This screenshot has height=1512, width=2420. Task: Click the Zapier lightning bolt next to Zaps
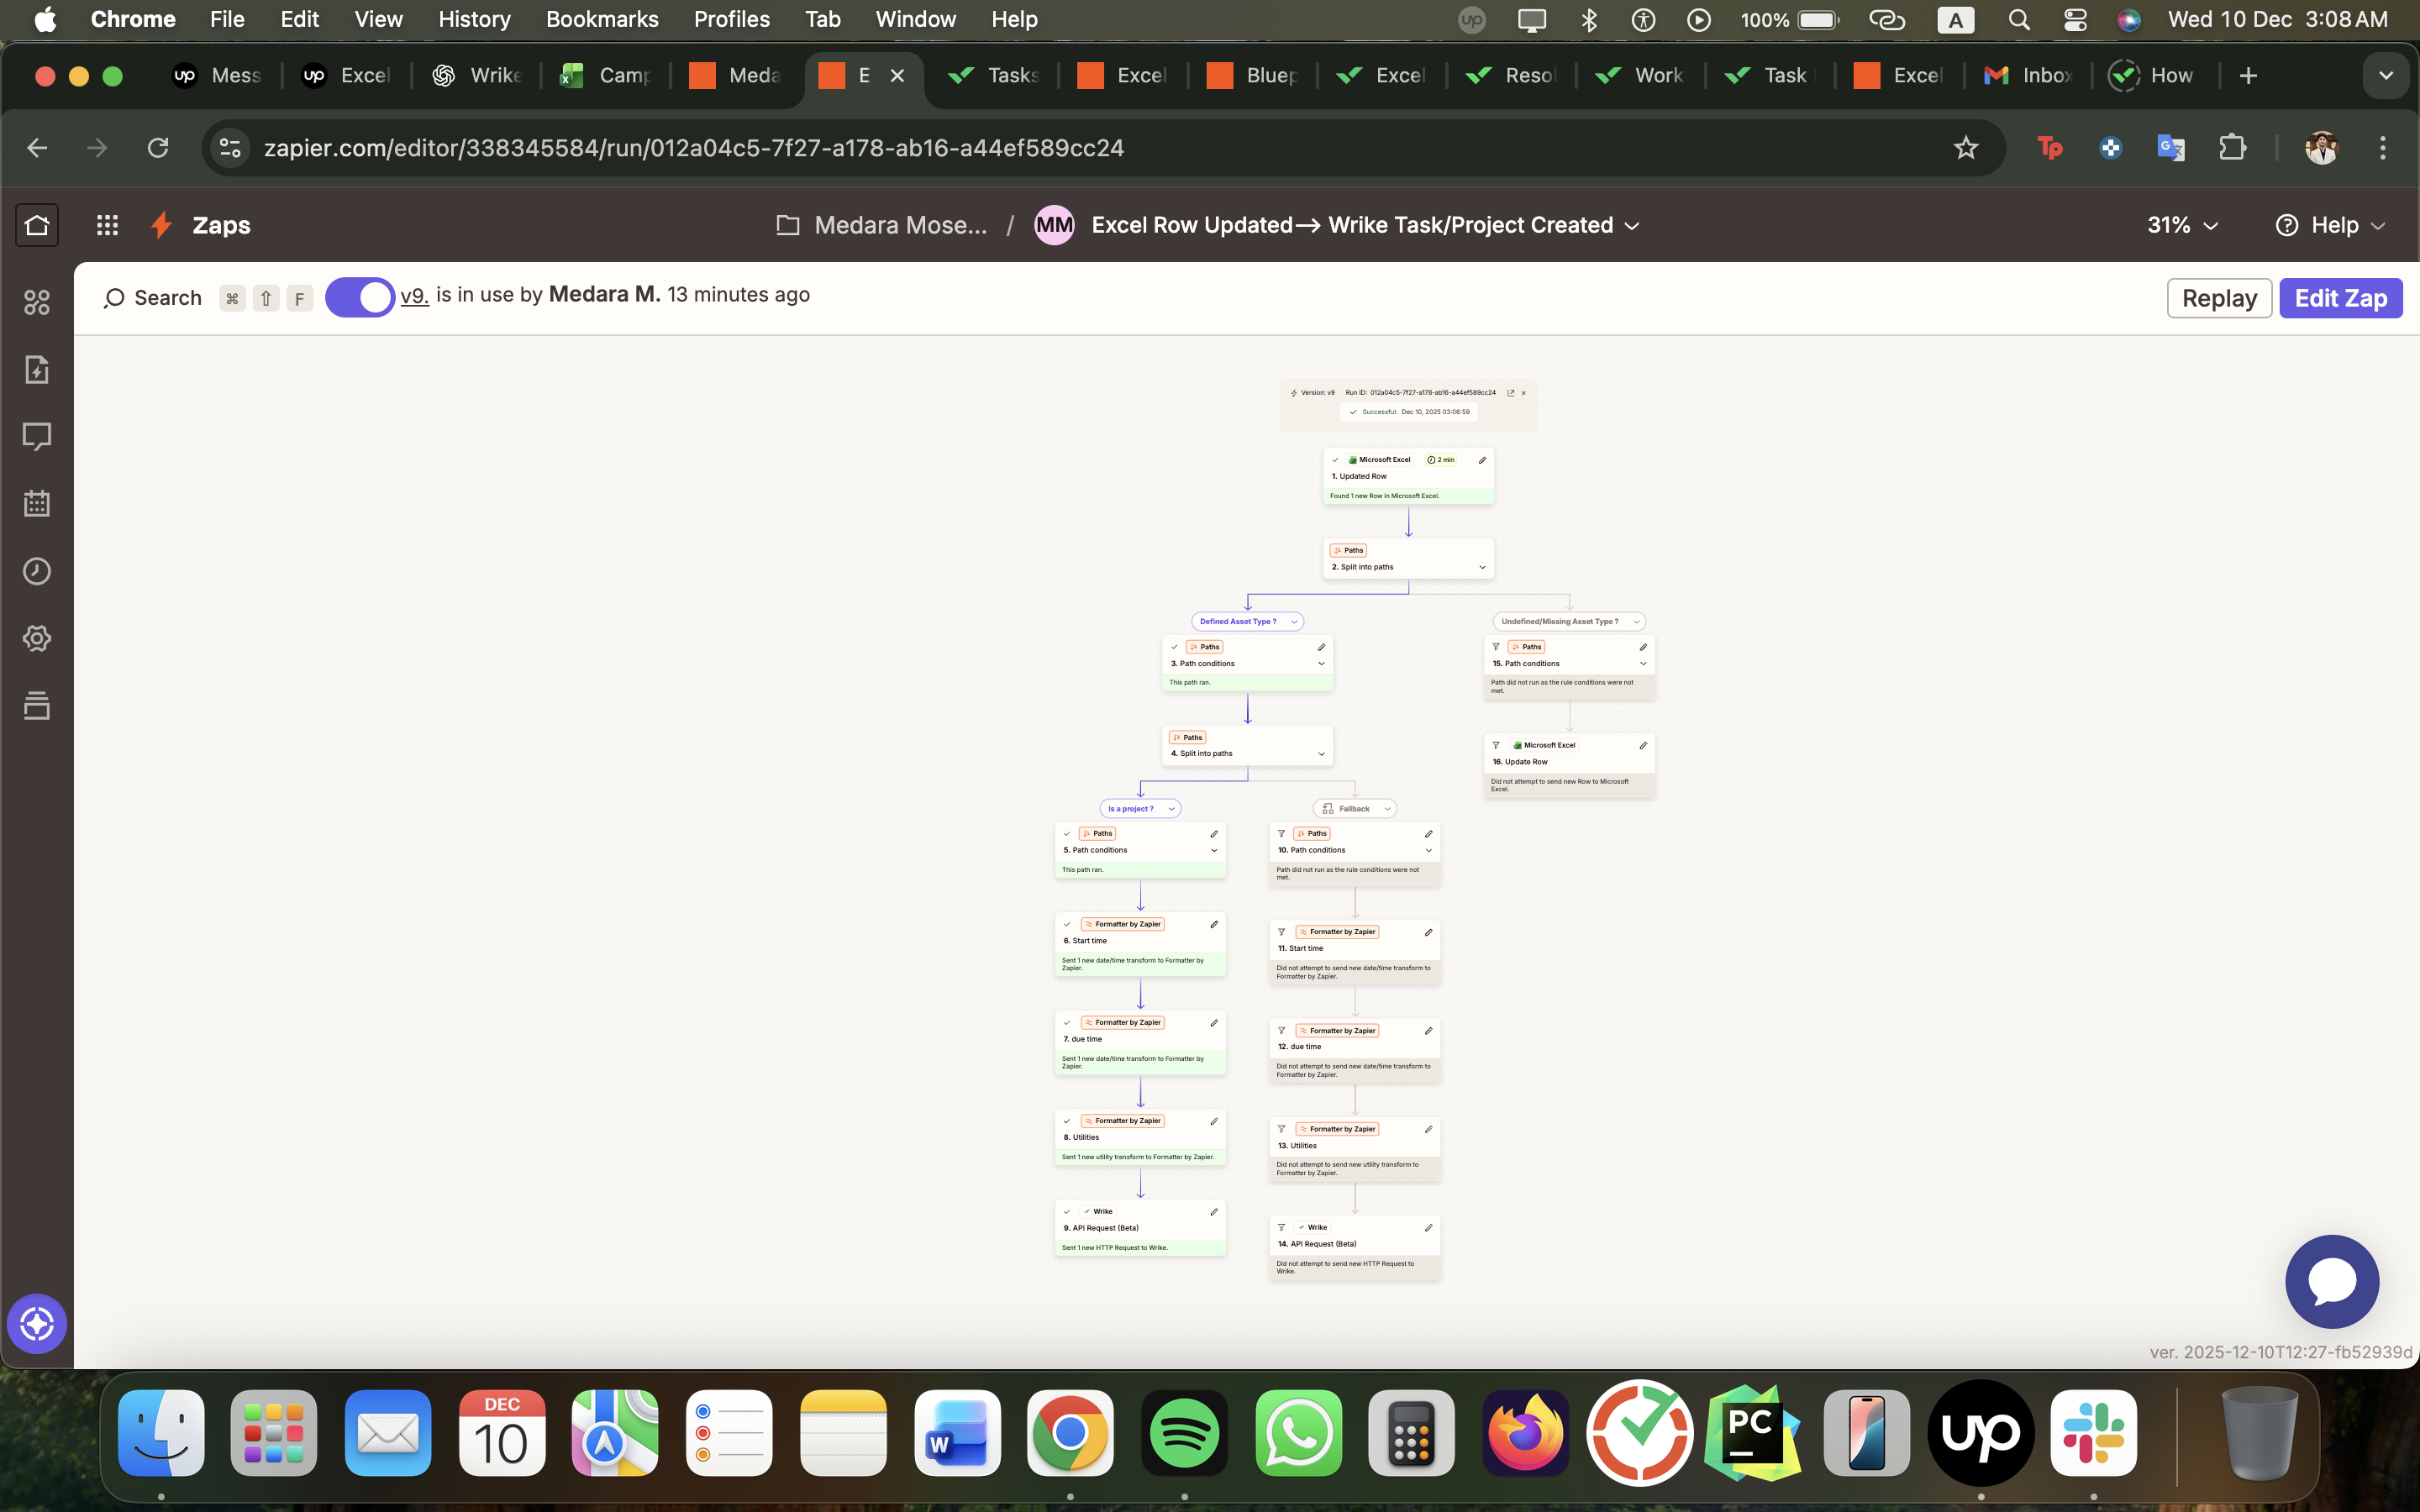click(x=161, y=225)
